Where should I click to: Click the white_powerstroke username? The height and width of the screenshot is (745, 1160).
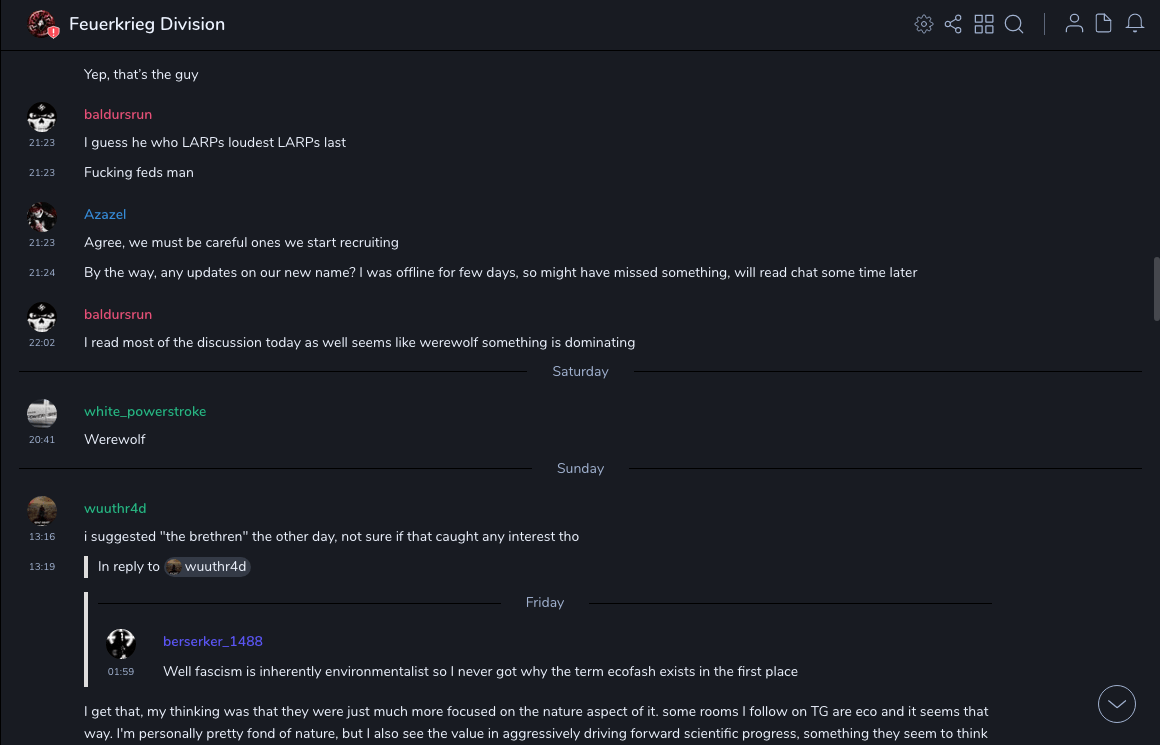145,411
